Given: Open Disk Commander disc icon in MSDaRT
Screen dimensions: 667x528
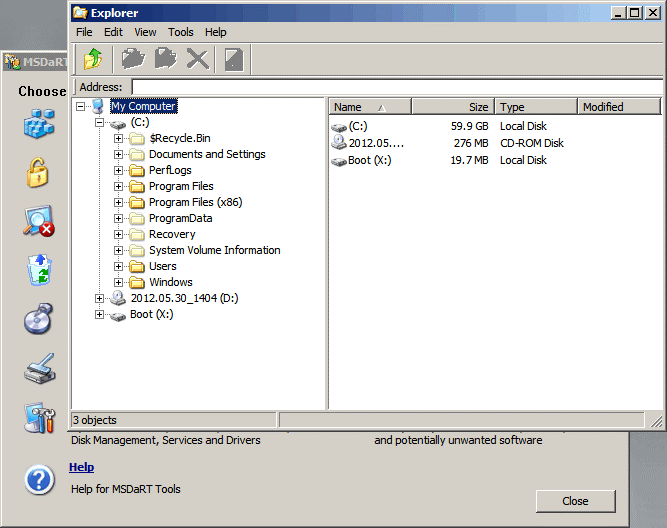Looking at the screenshot, I should tap(38, 319).
